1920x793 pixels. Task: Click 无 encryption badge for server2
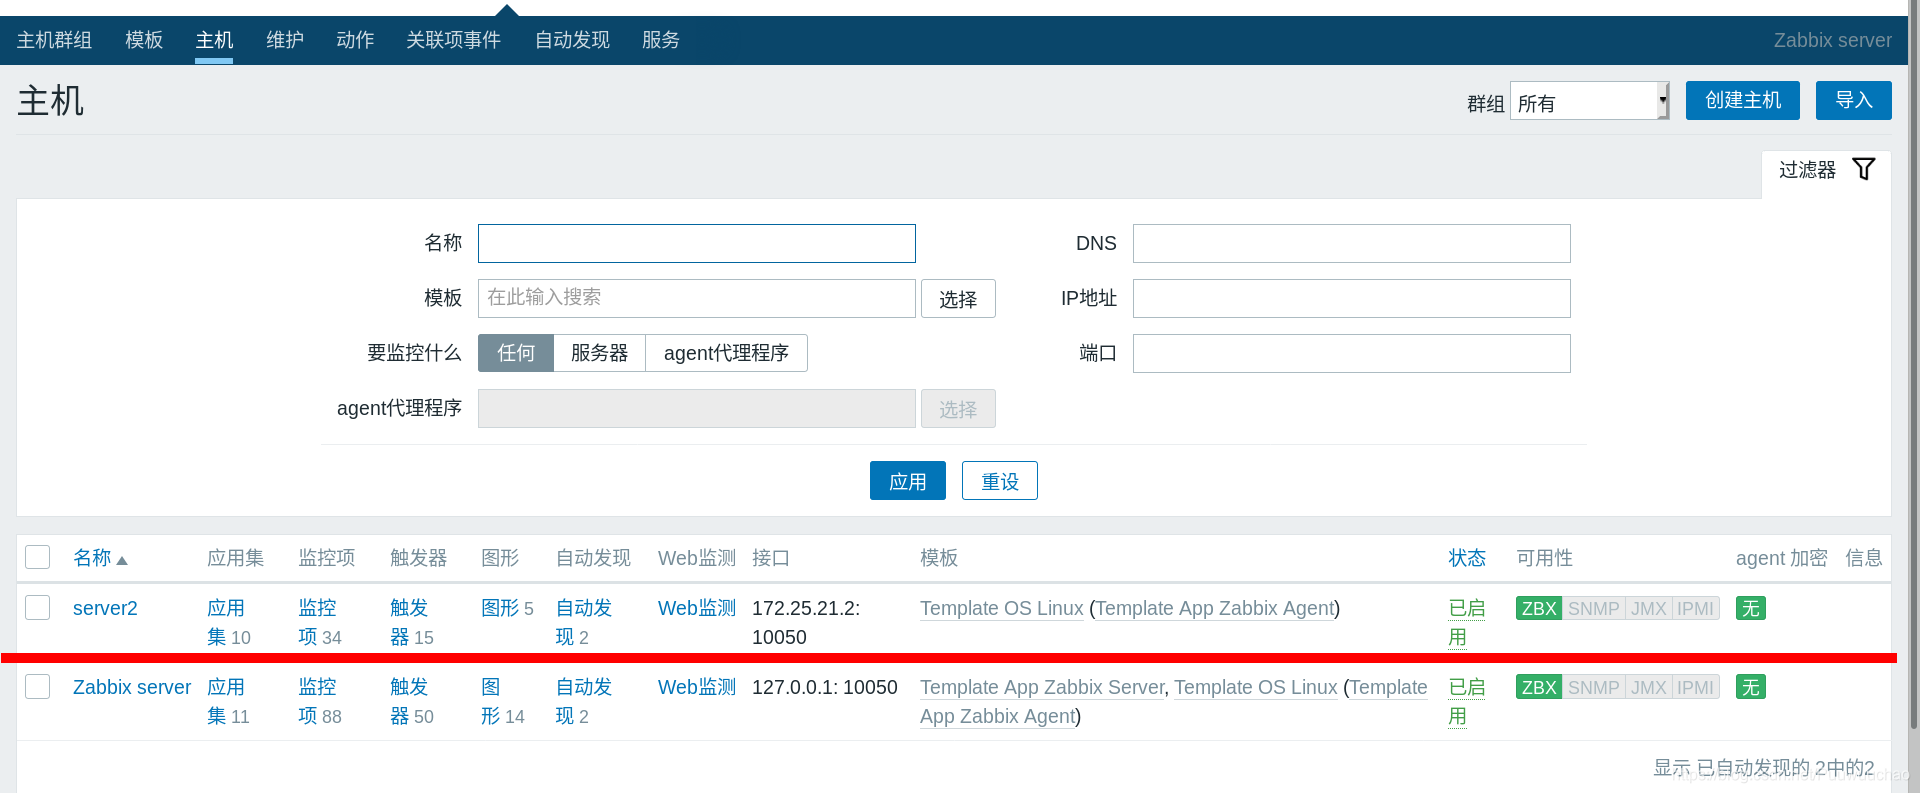(1751, 608)
